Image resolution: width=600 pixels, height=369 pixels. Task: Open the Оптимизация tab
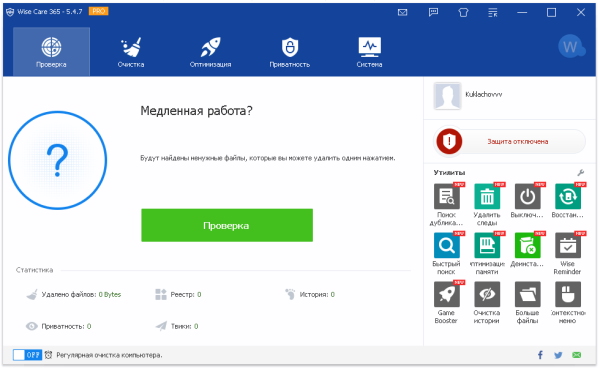tap(210, 52)
